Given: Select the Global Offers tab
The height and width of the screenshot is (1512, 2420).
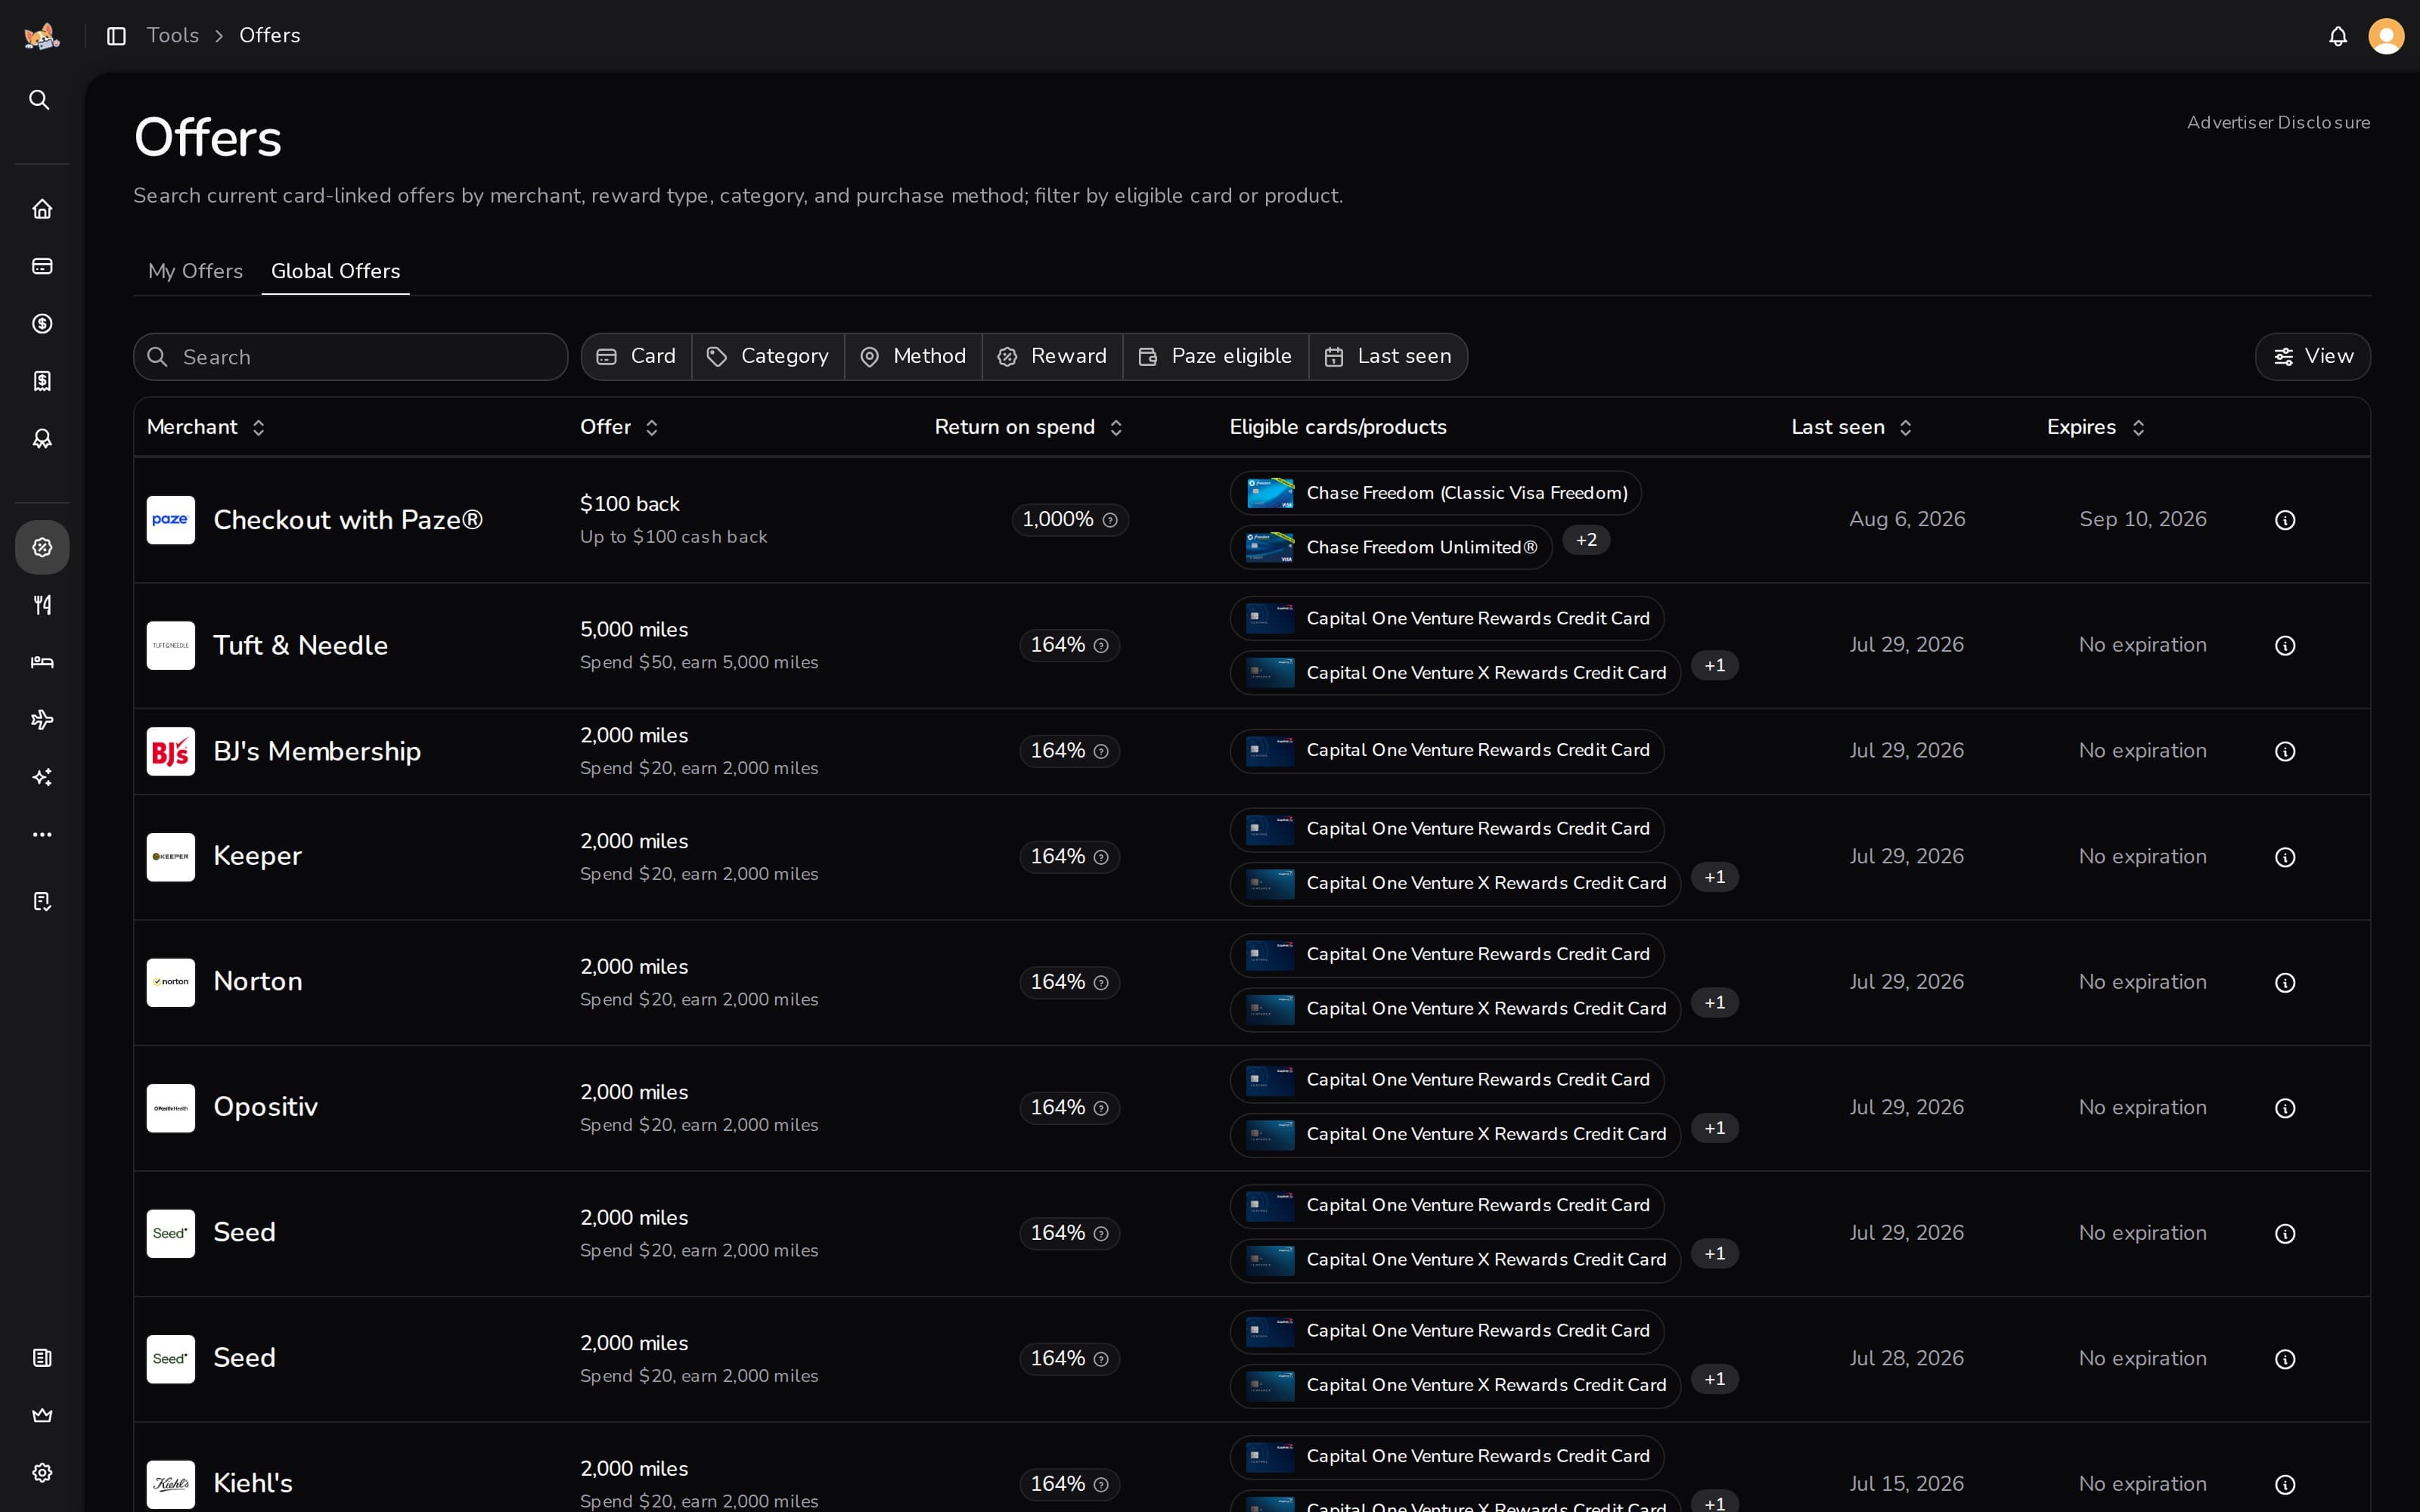Looking at the screenshot, I should click(x=336, y=271).
